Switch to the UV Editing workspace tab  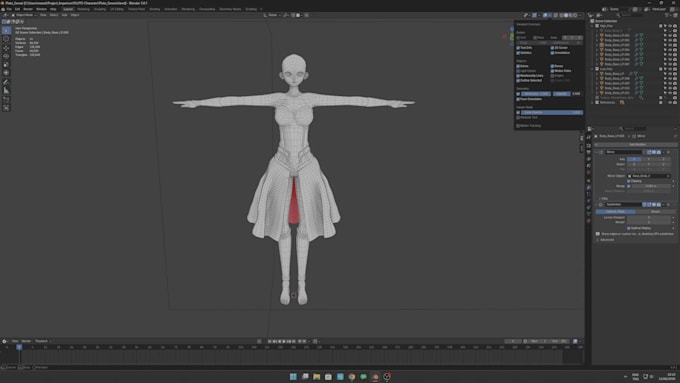pos(117,9)
